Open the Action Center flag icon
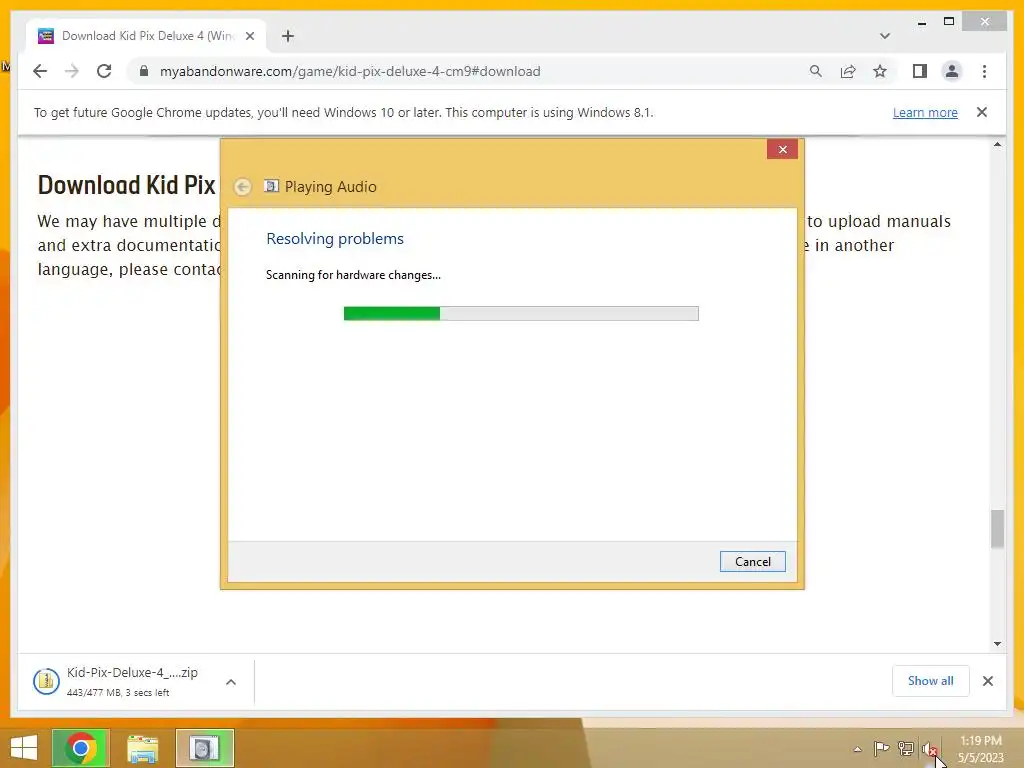This screenshot has height=768, width=1024. pos(881,748)
